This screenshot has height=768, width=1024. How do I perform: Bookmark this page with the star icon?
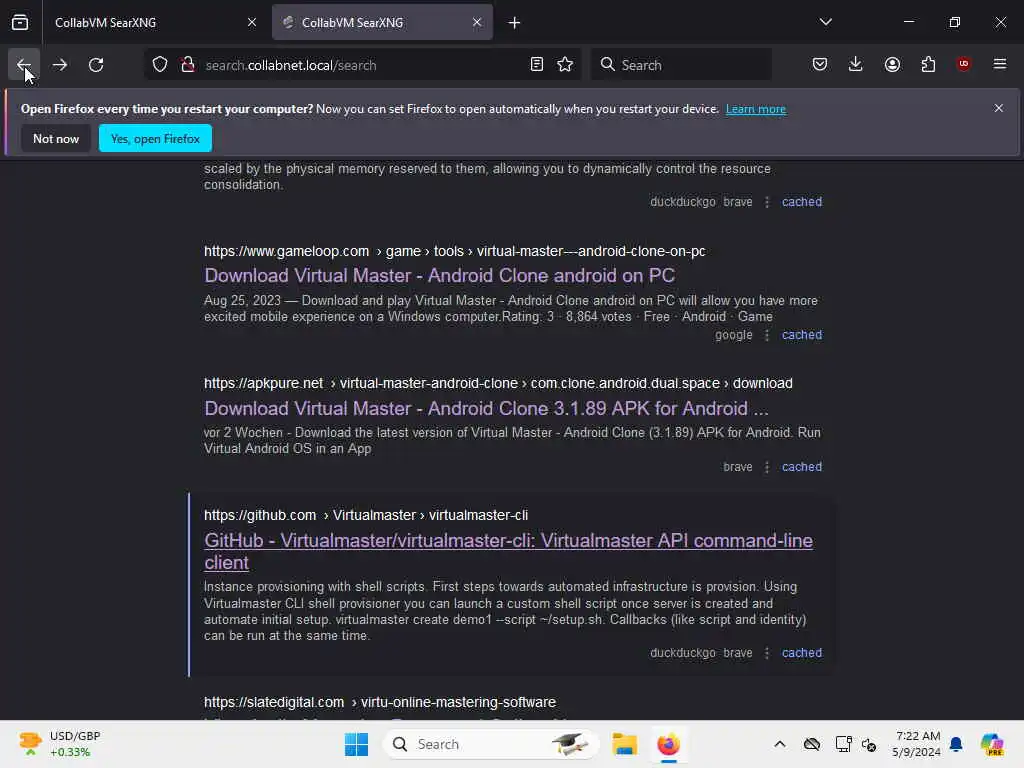click(565, 65)
